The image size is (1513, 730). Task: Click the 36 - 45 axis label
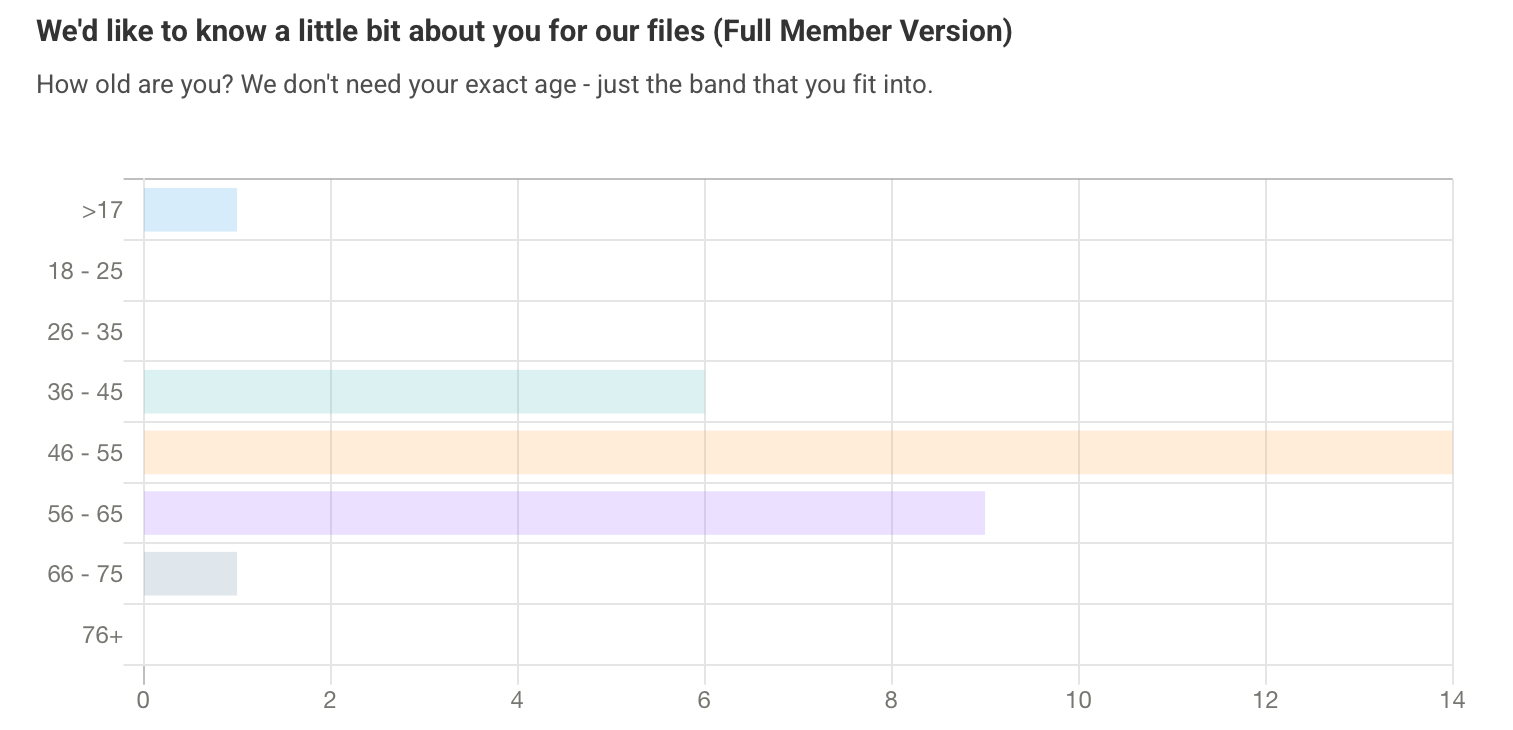pos(85,392)
